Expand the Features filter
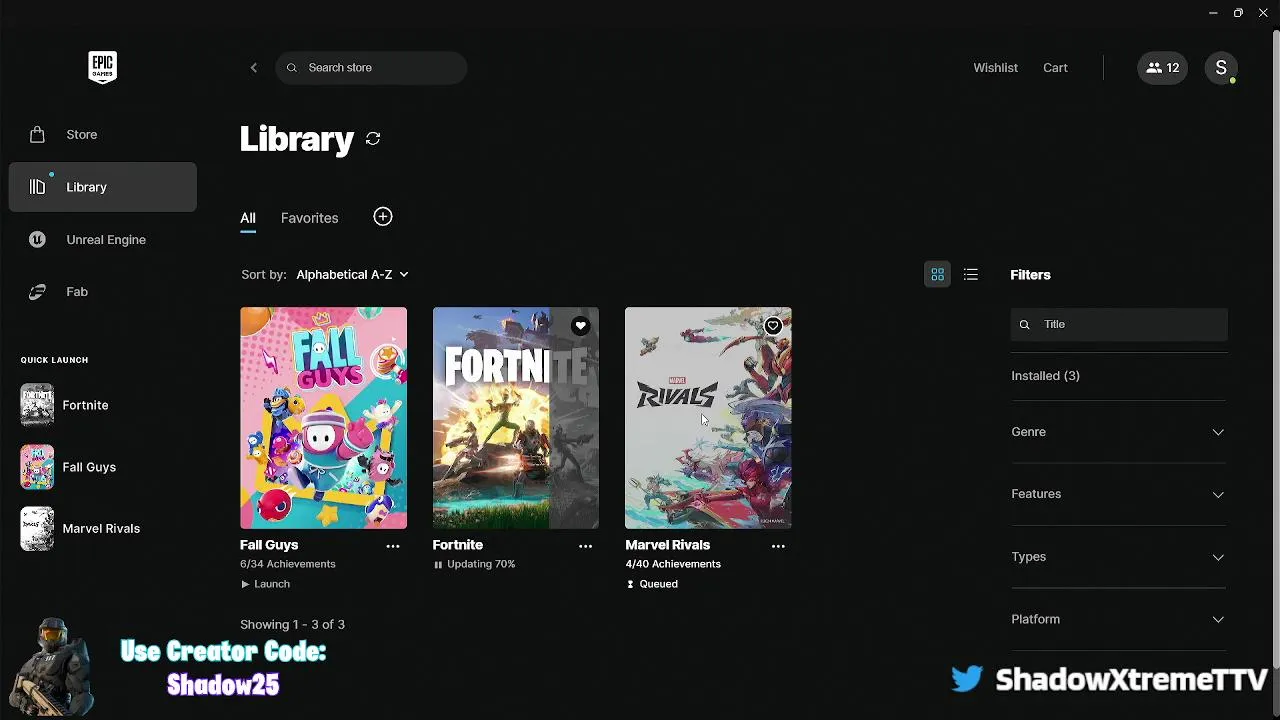The width and height of the screenshot is (1280, 720). [x=1119, y=494]
